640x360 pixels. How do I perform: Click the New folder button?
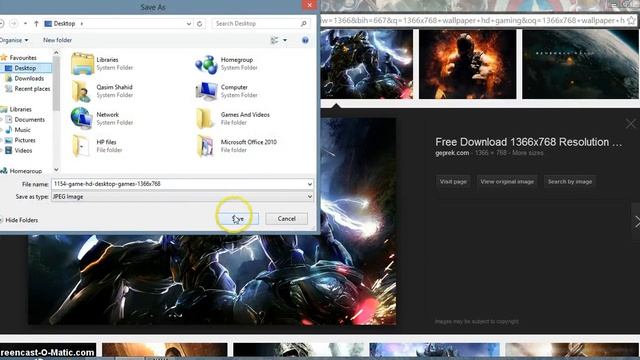58,40
